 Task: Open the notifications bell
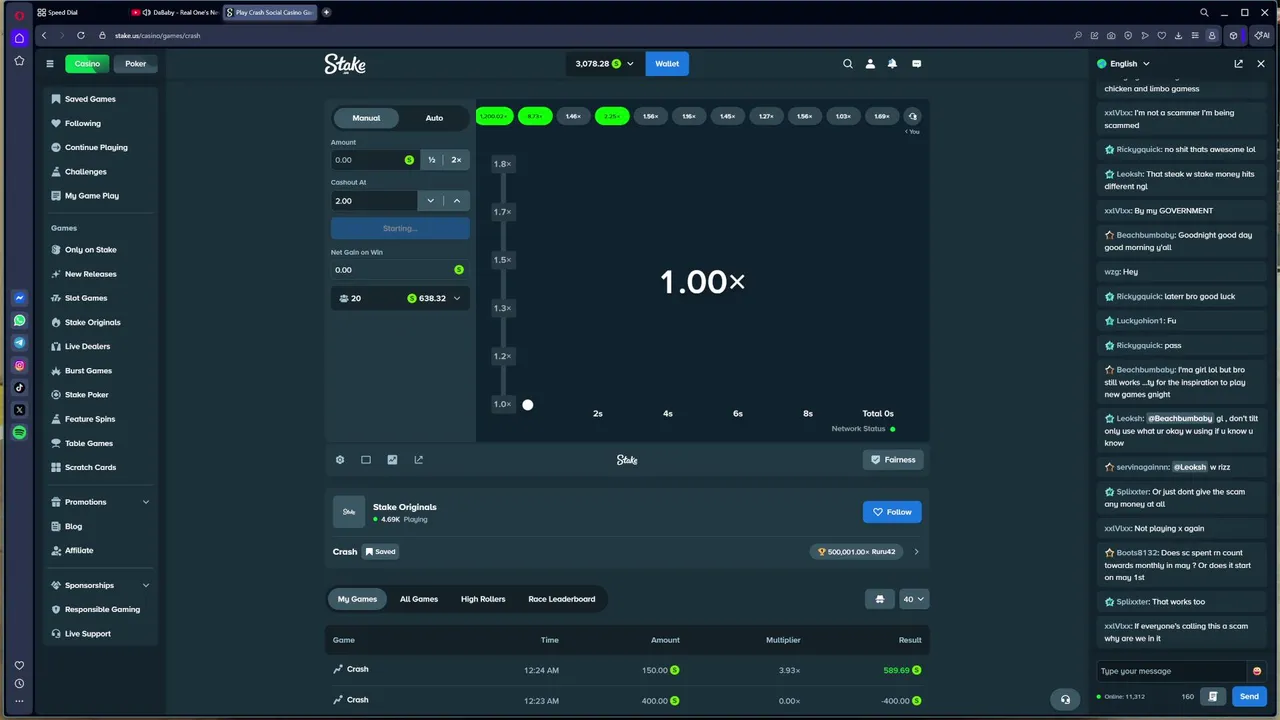pos(892,64)
